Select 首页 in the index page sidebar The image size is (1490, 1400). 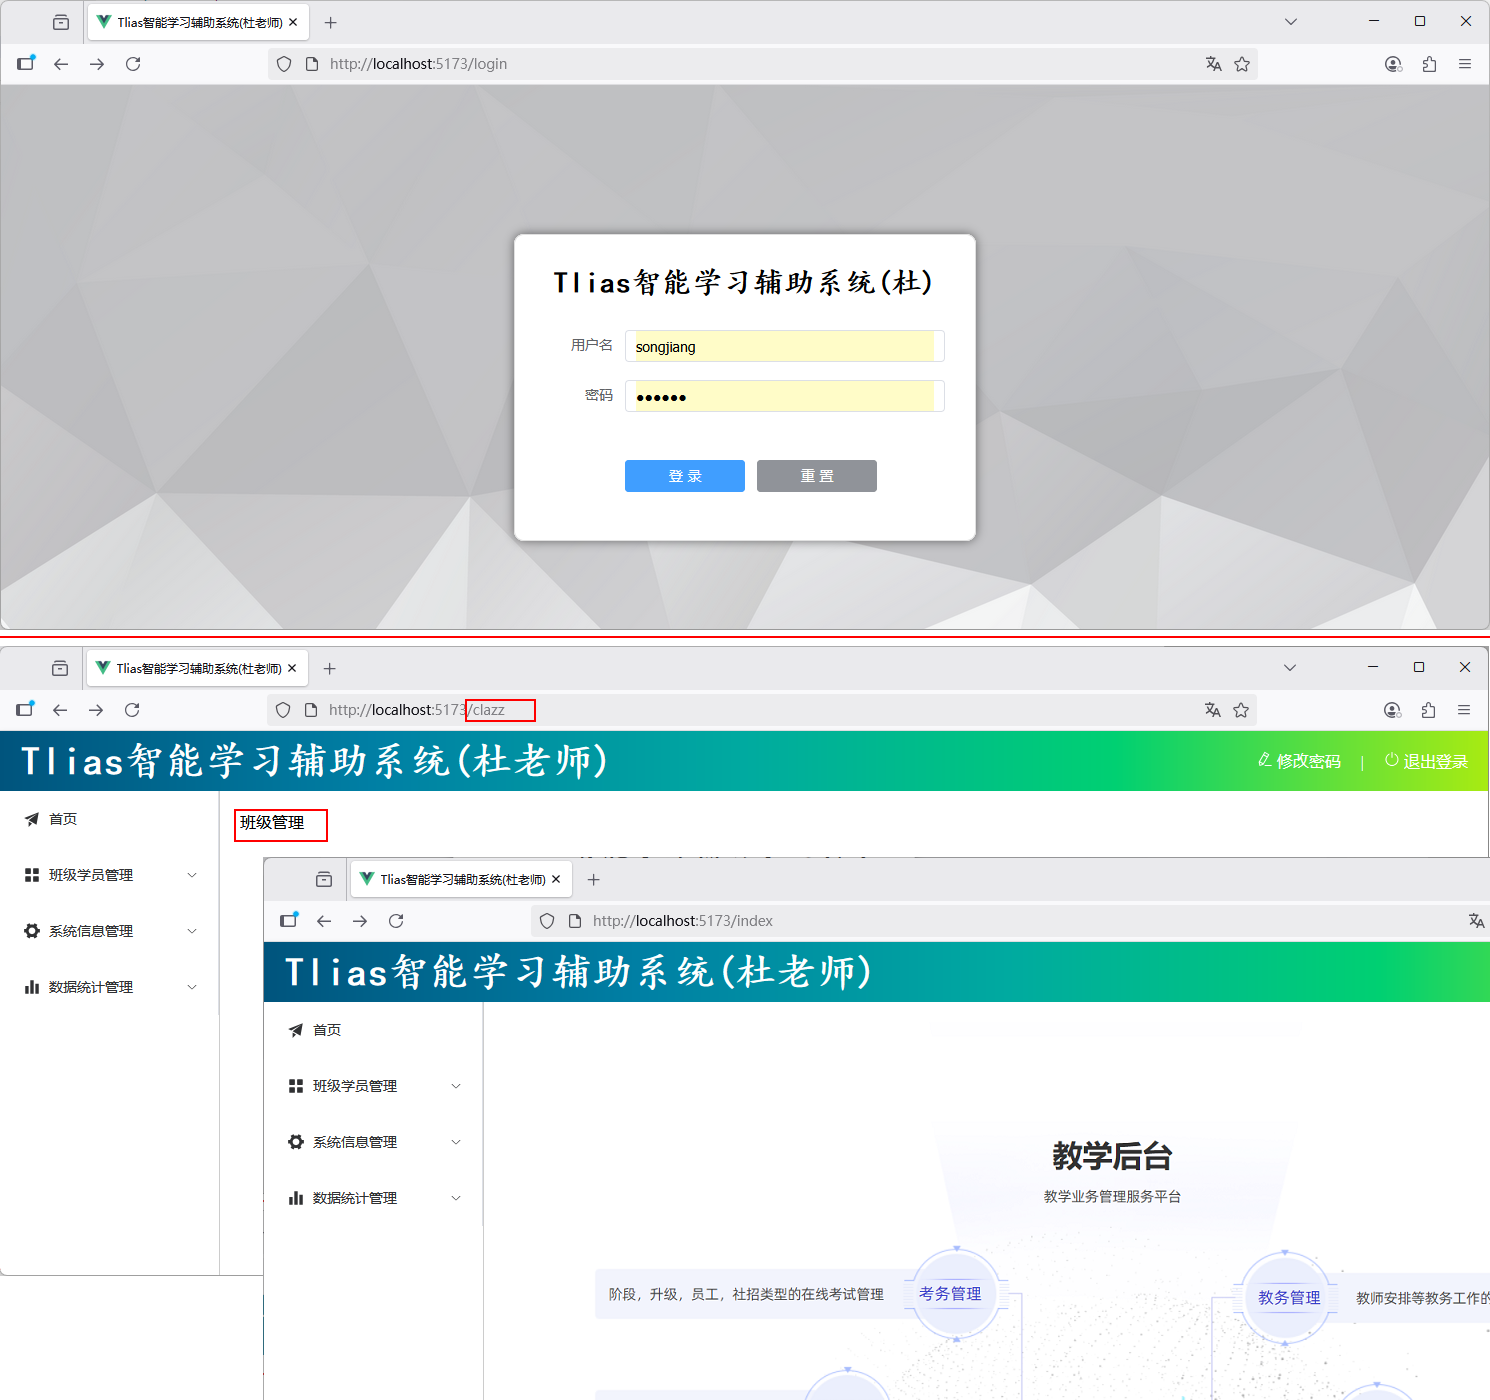(x=326, y=1030)
